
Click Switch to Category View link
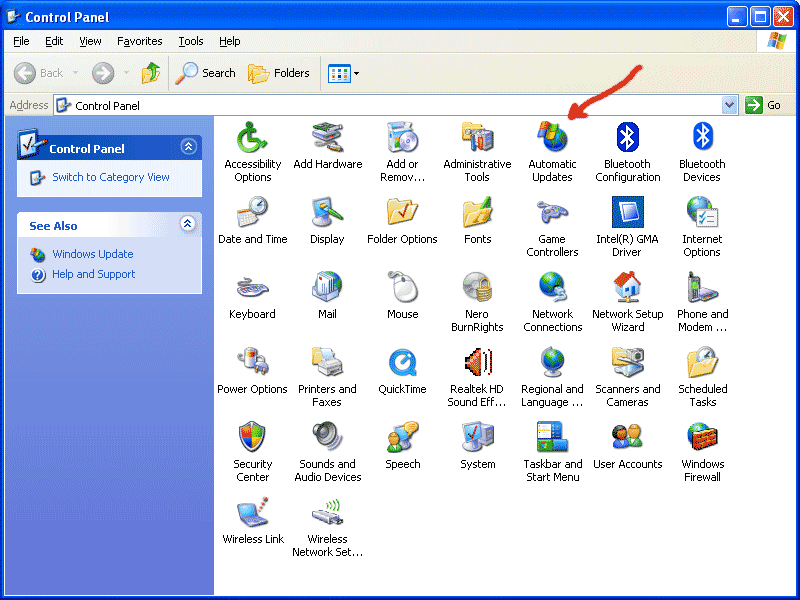coord(111,177)
